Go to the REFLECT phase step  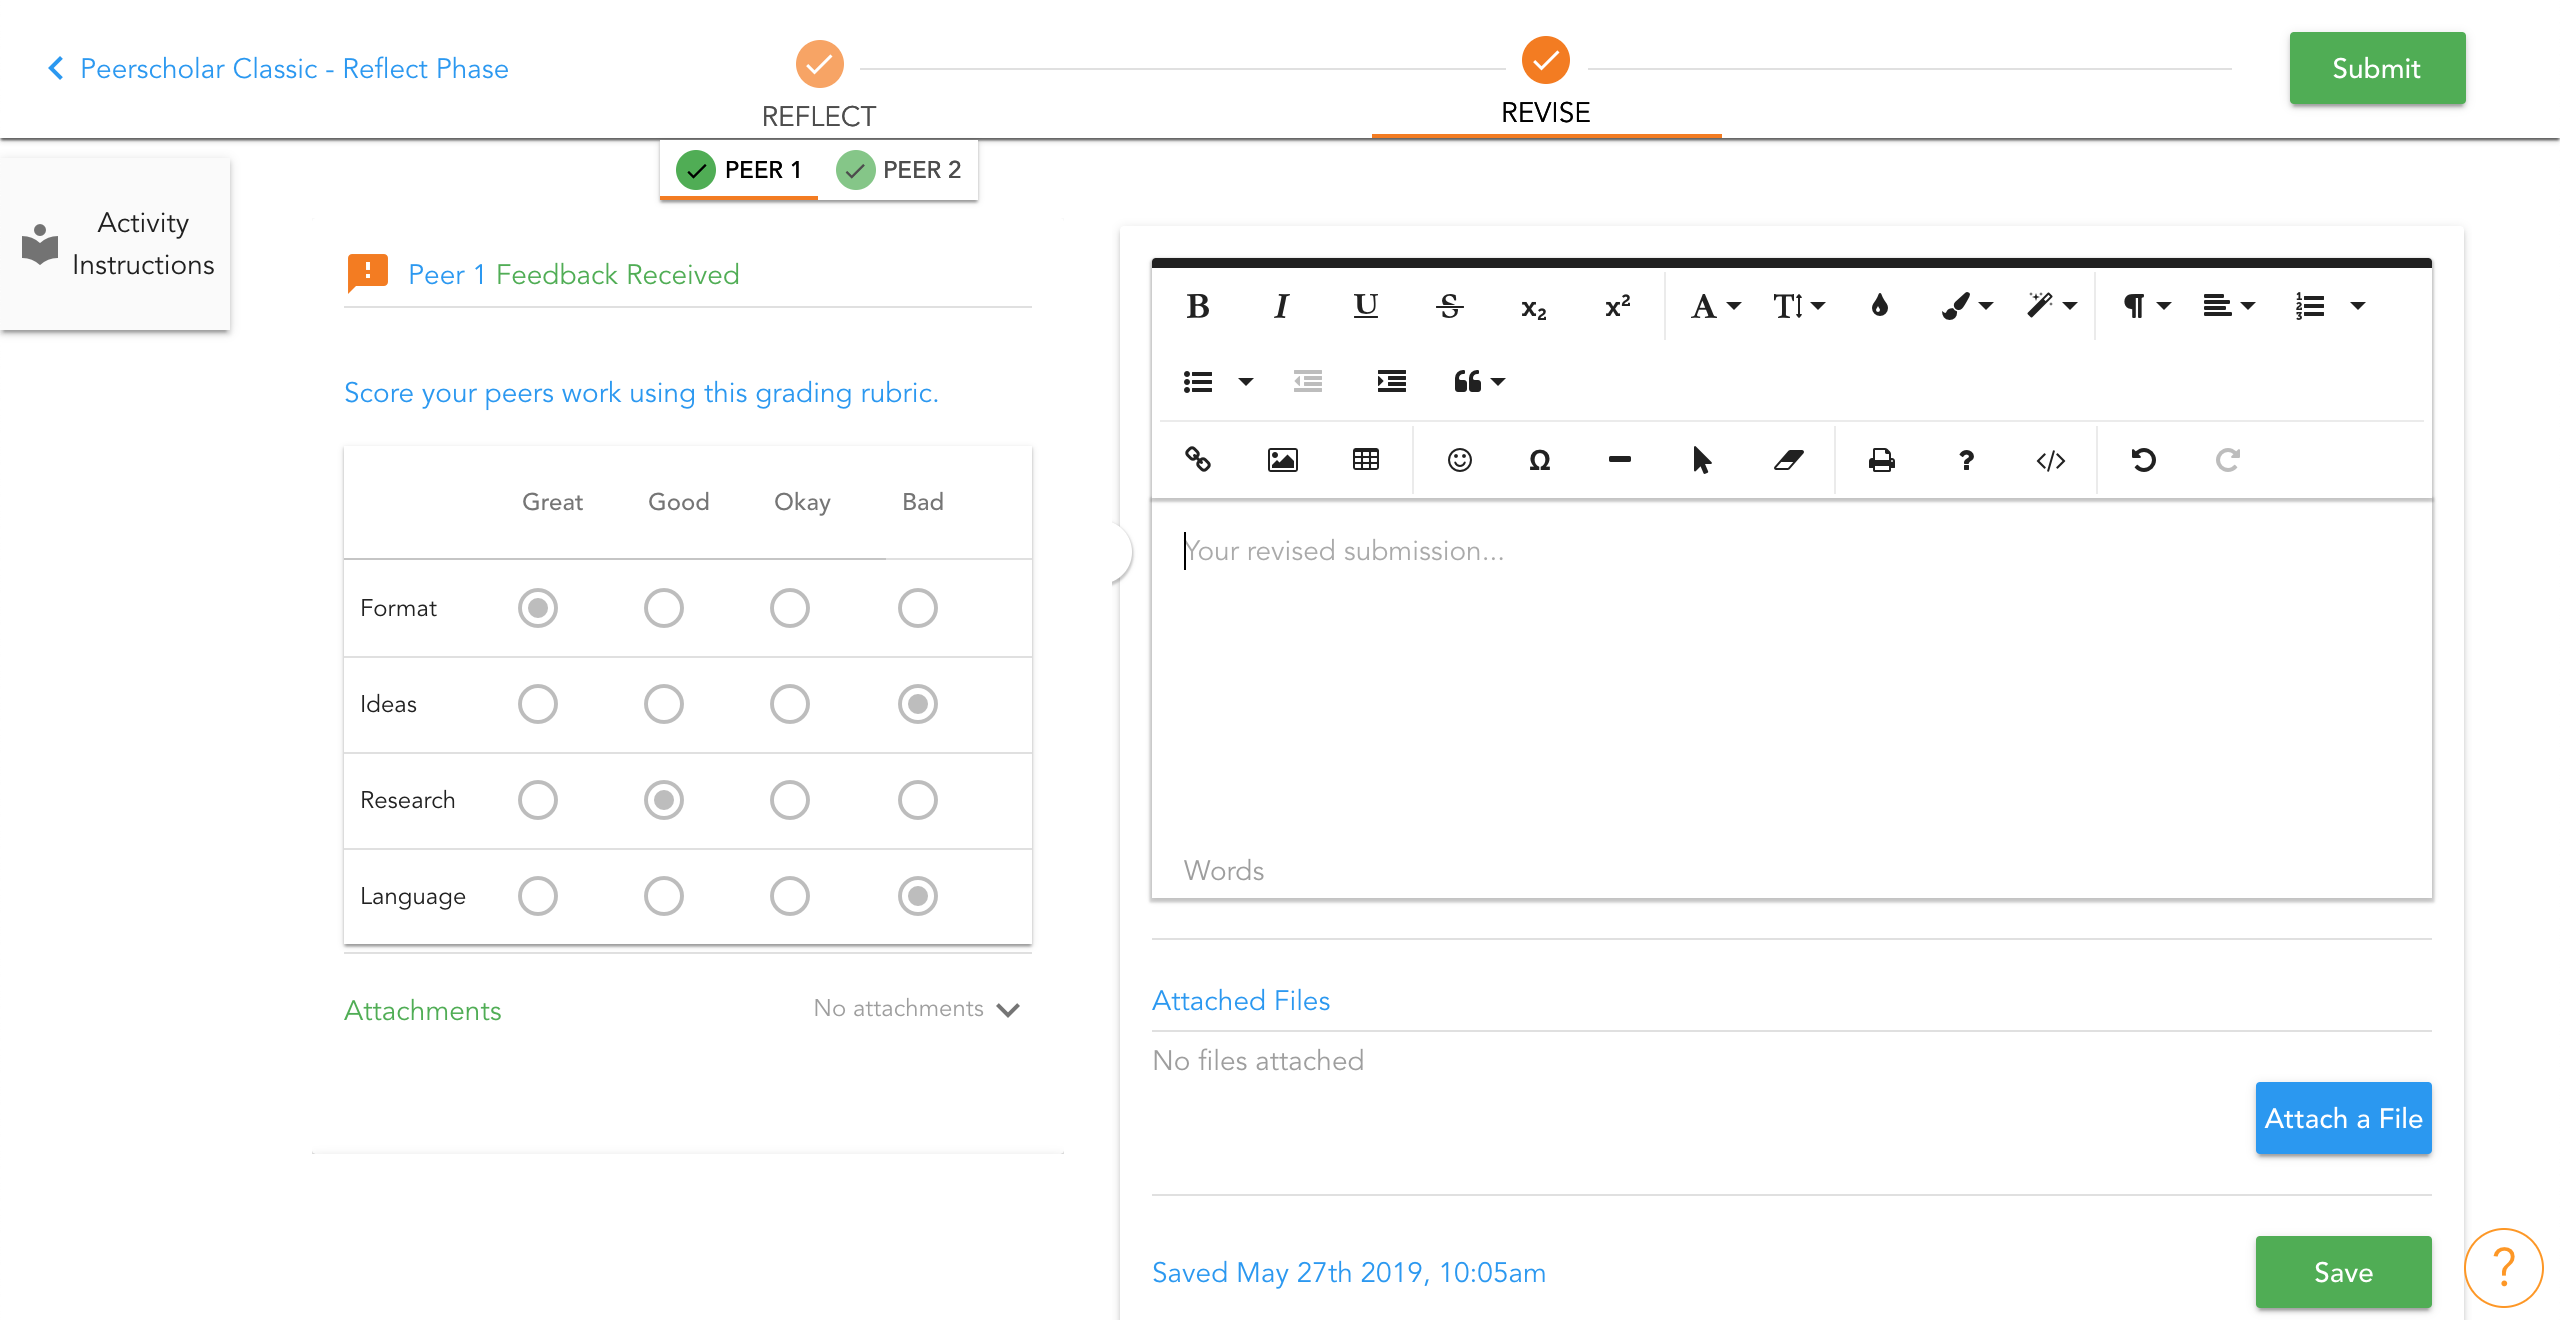[819, 66]
